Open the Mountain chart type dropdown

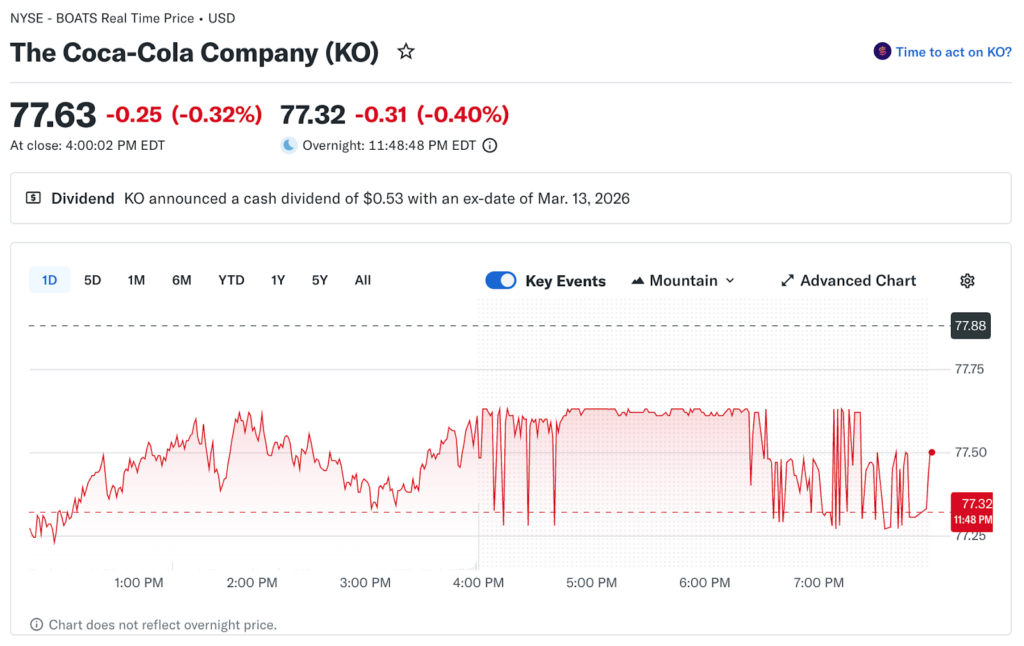683,281
